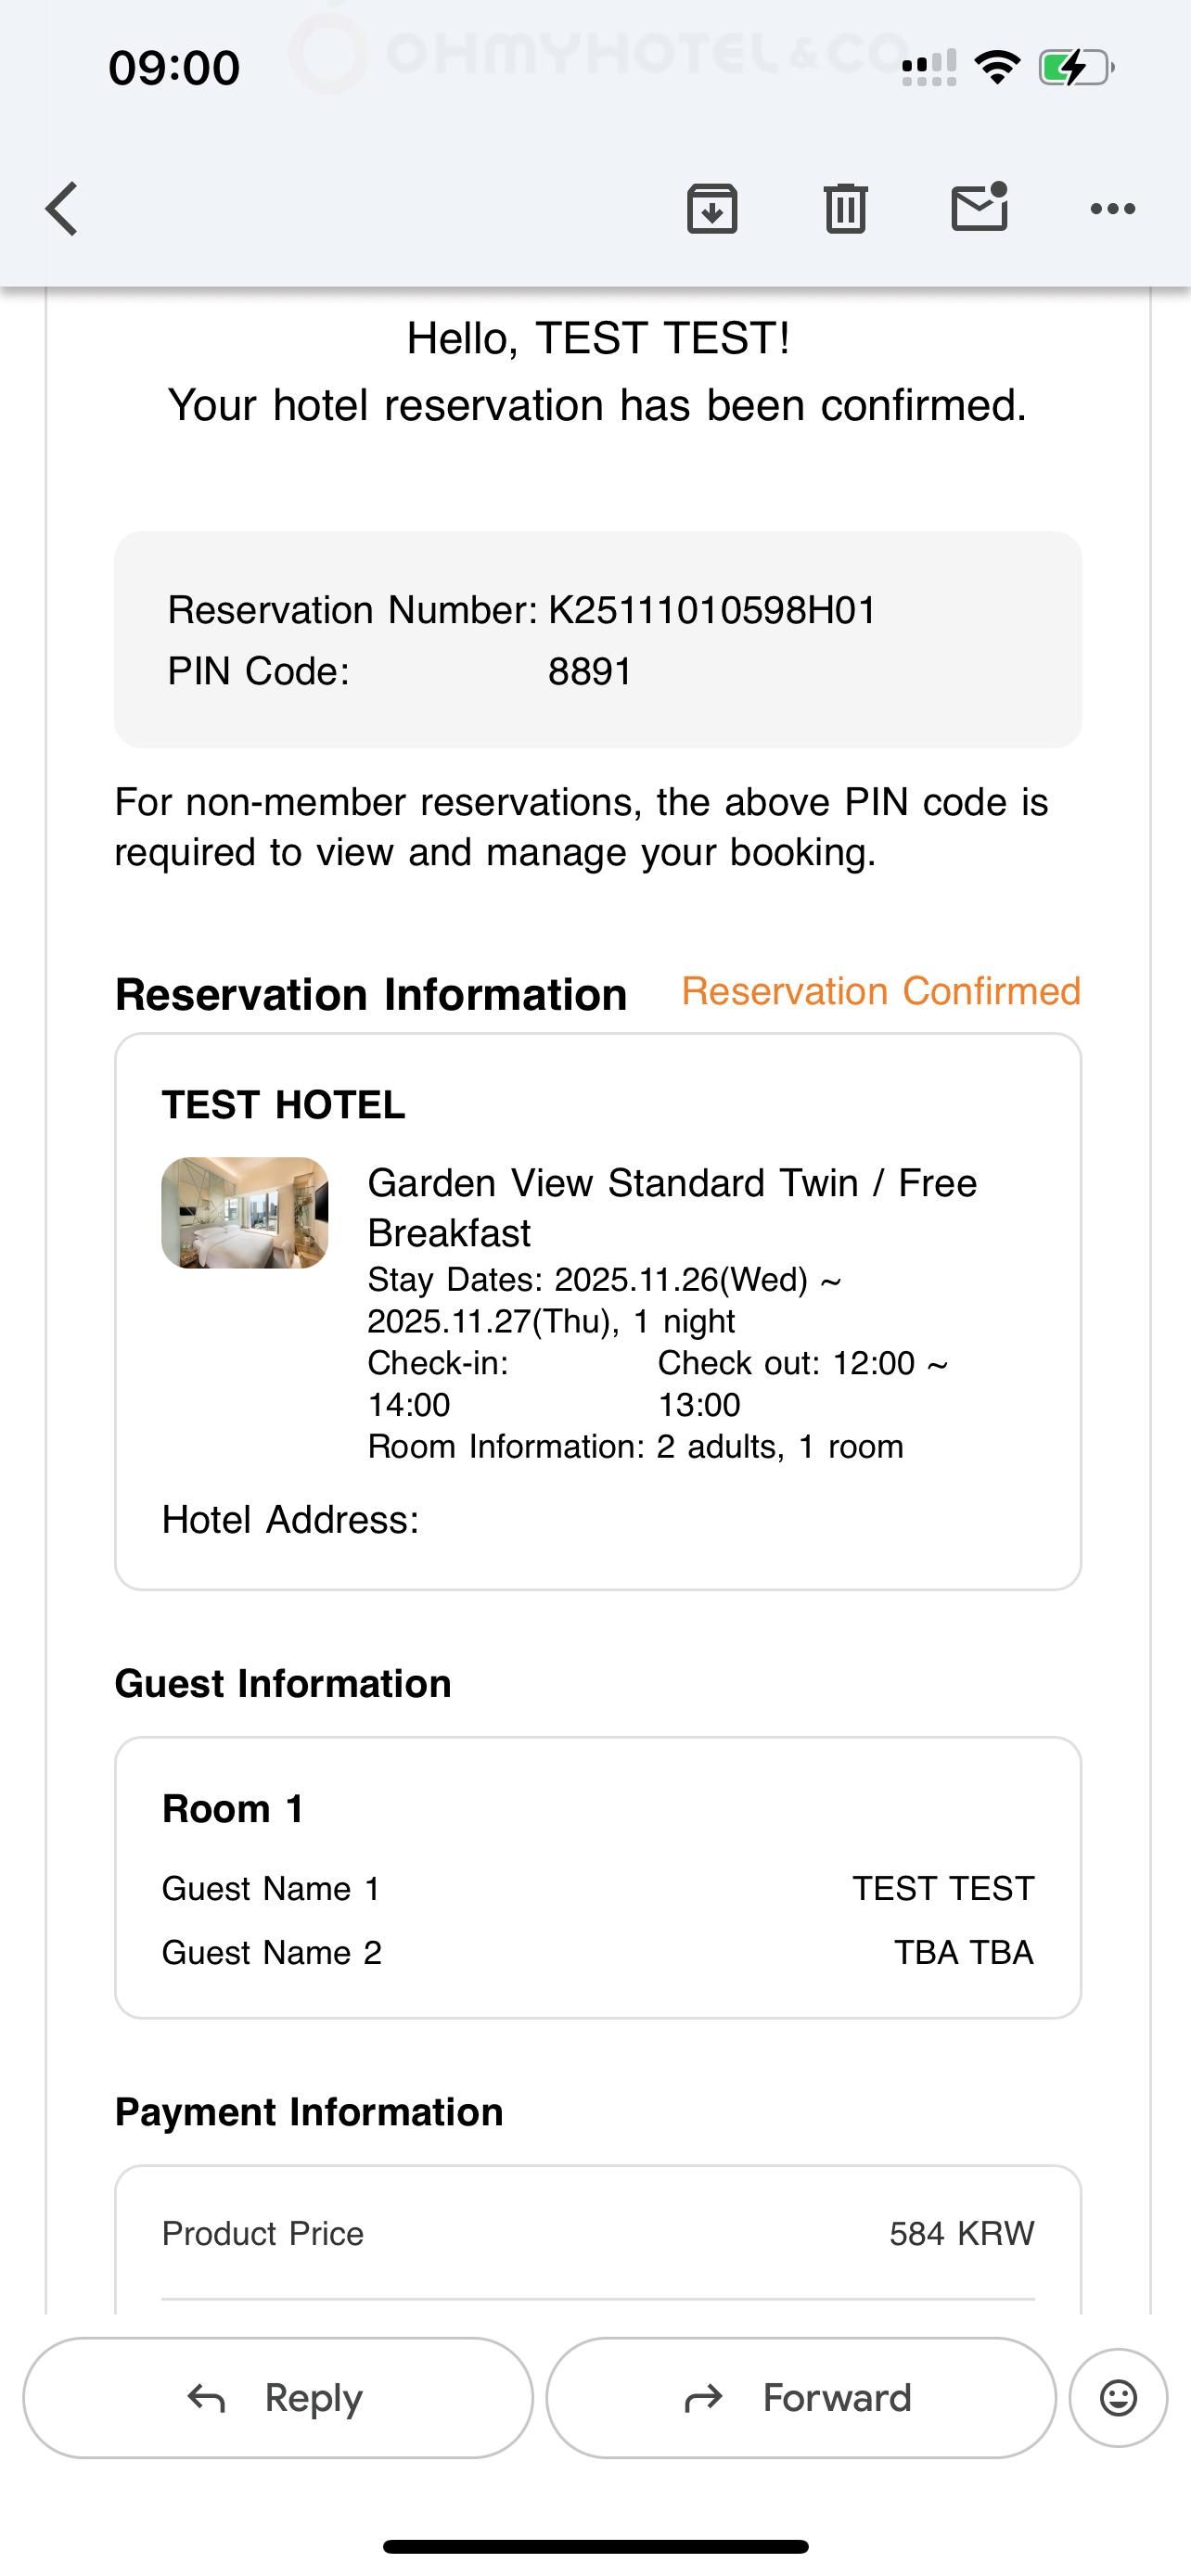The height and width of the screenshot is (2576, 1191).
Task: Tap the Hotel Address label
Action: click(291, 1520)
